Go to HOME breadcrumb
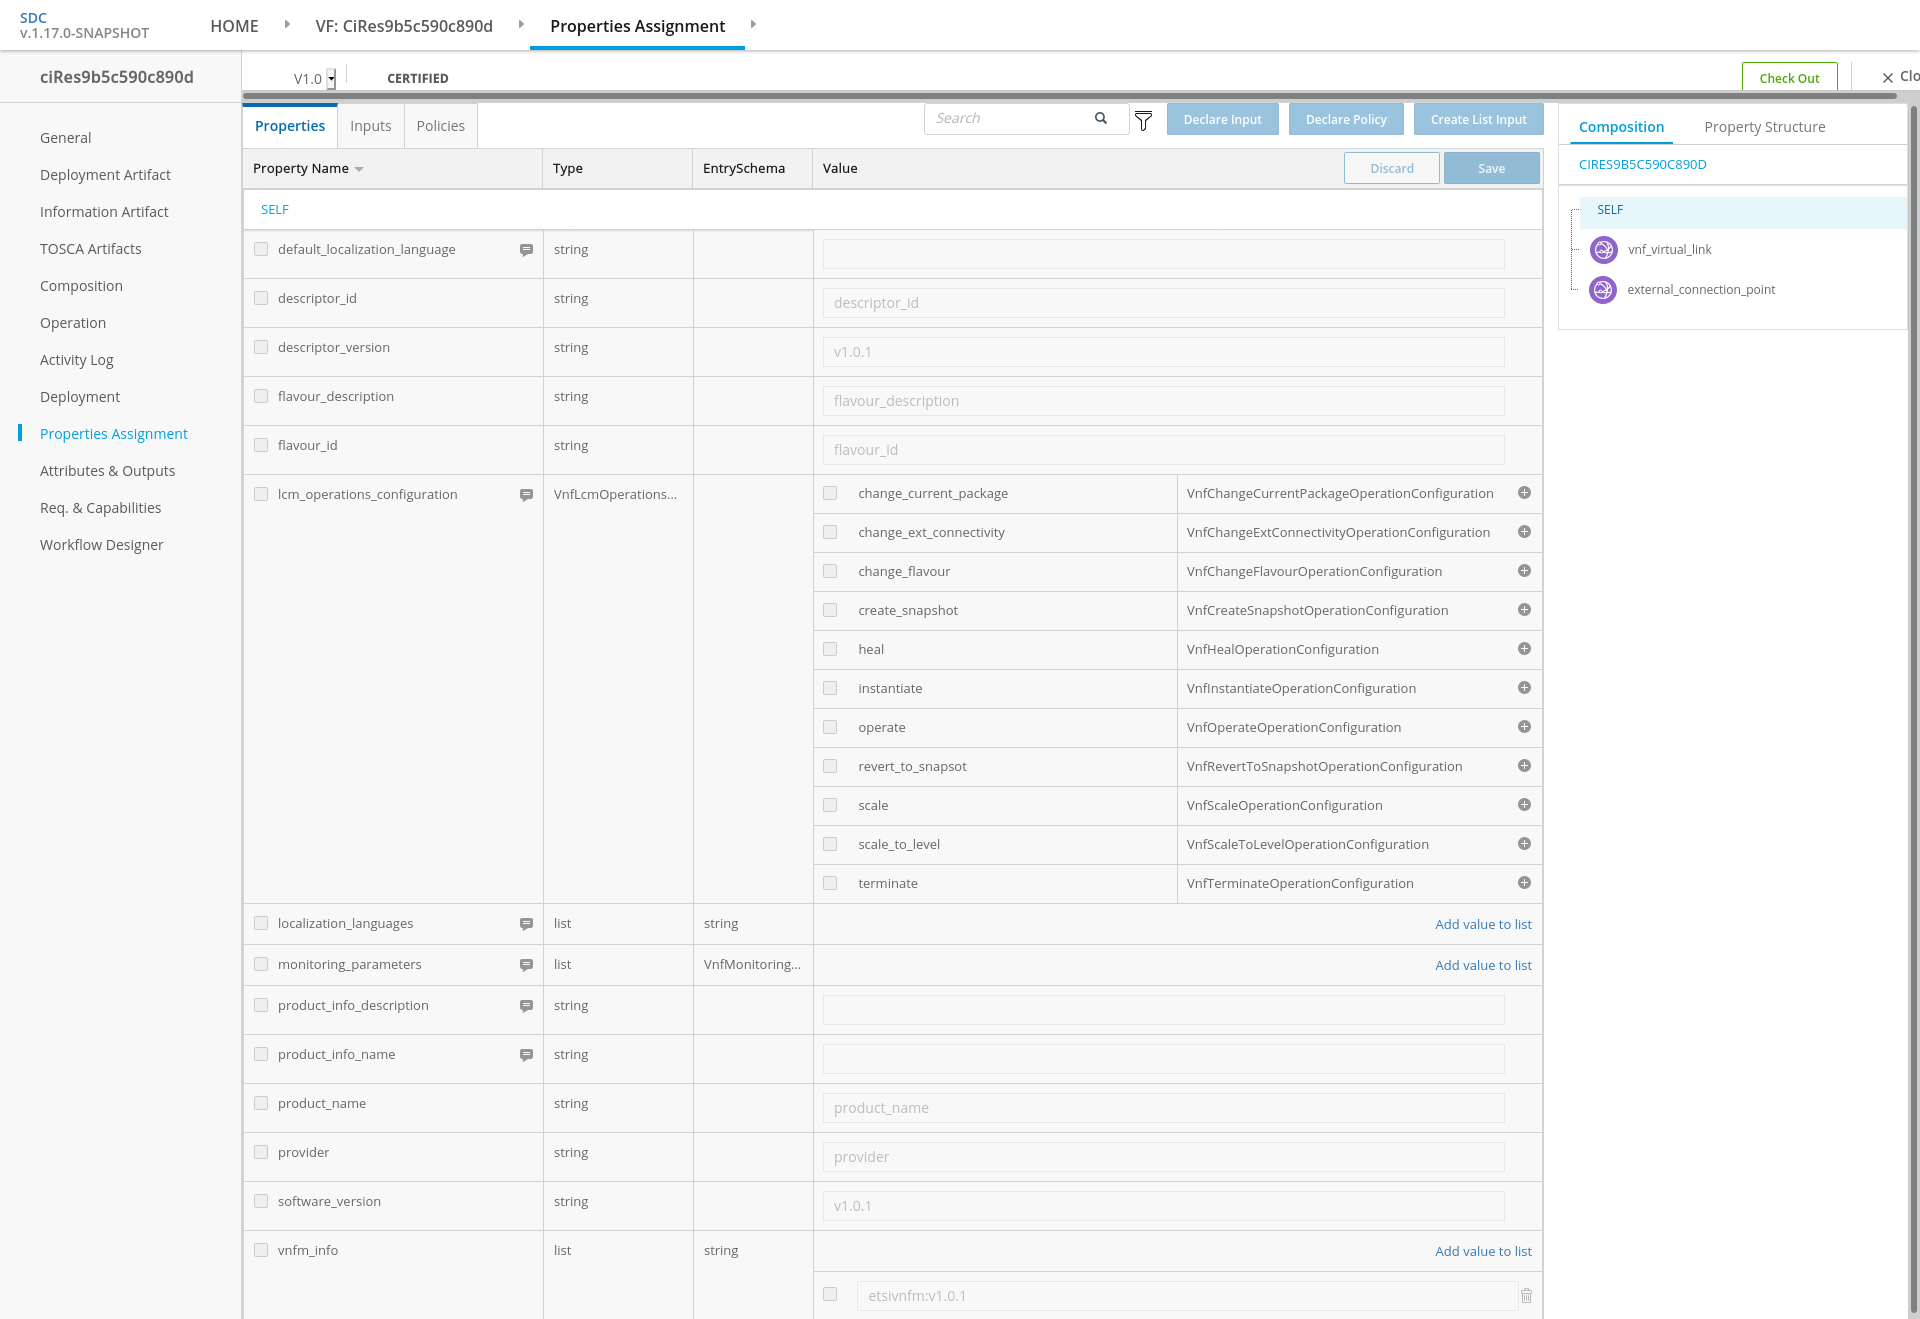 pos(234,26)
